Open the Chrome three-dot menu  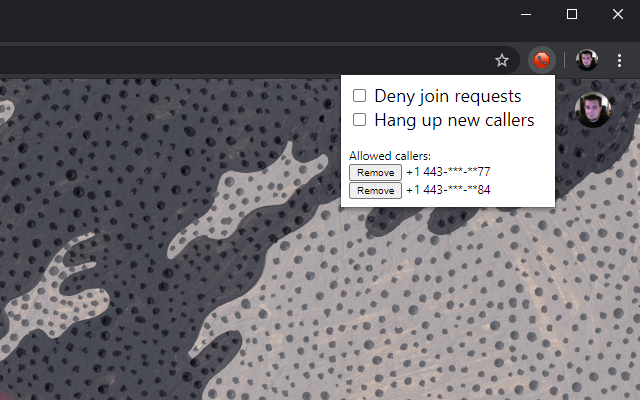click(619, 60)
